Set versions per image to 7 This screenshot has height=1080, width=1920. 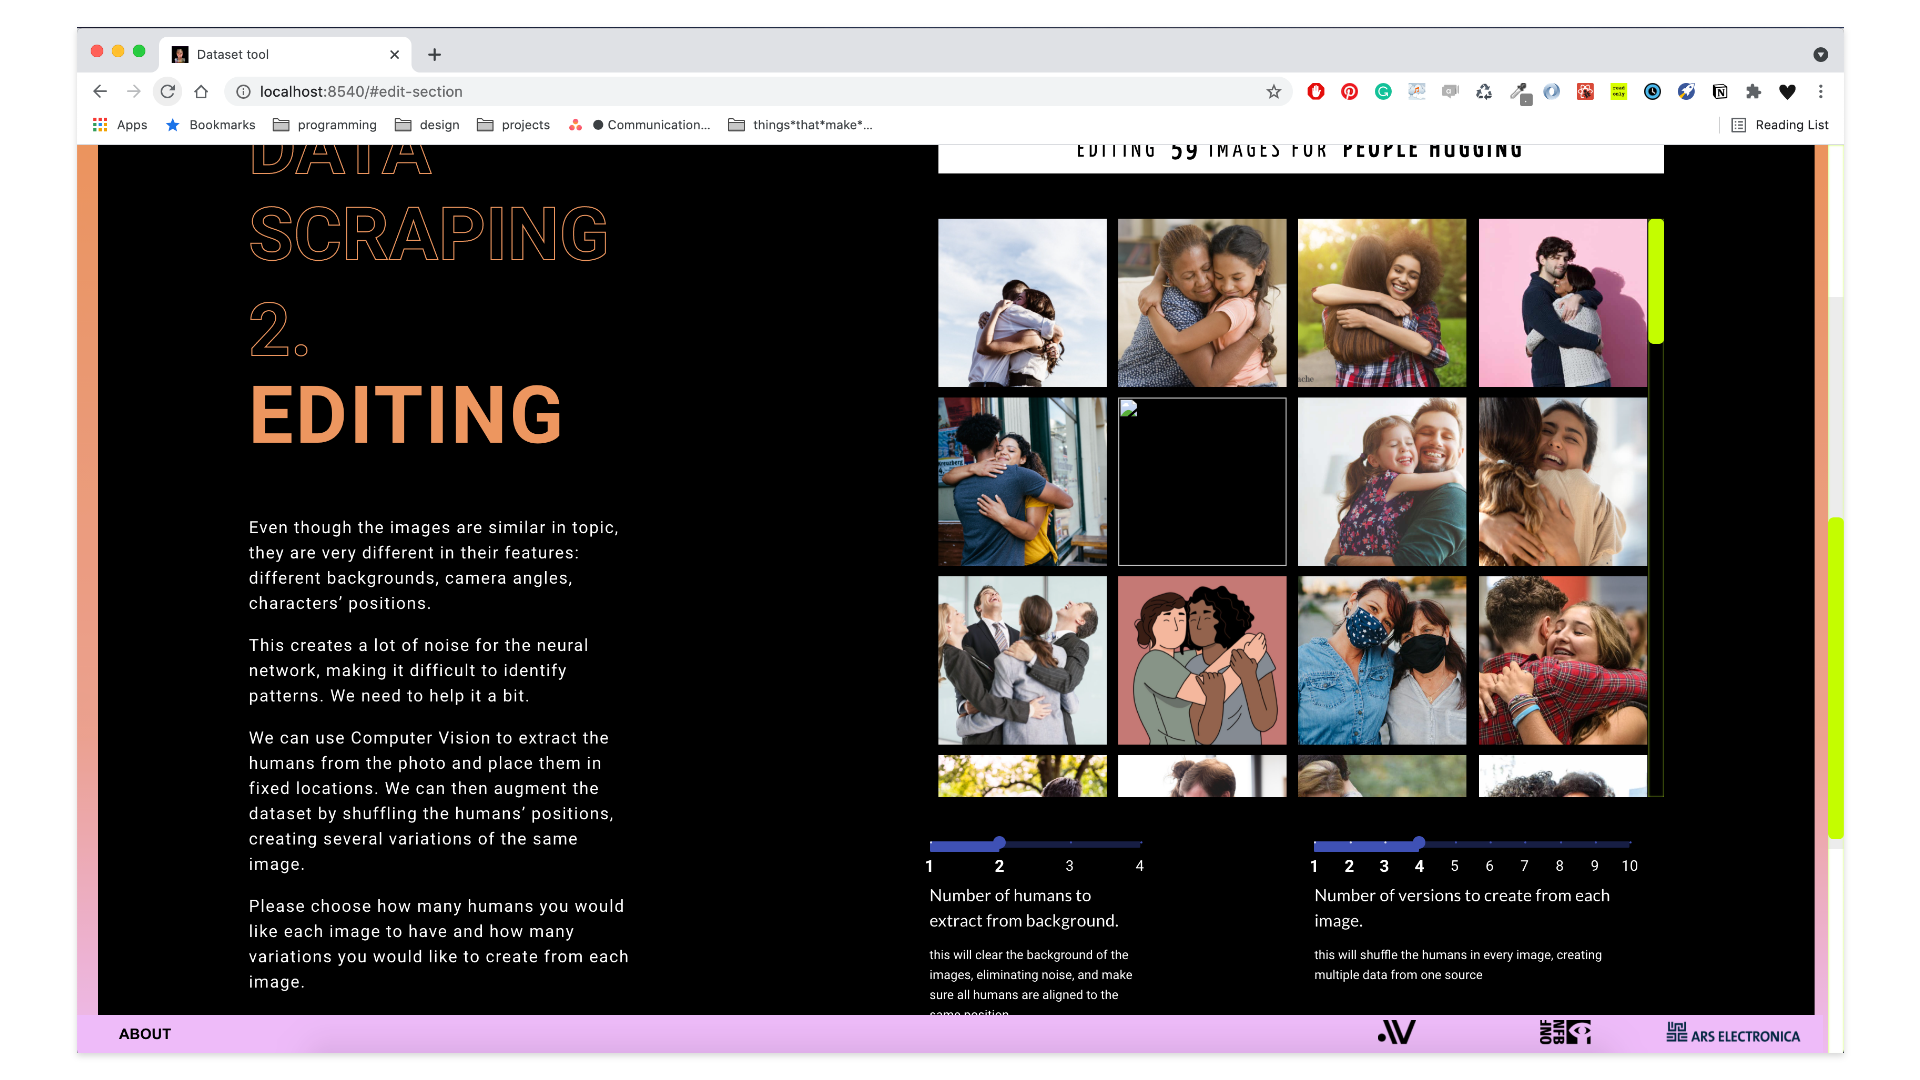pos(1524,866)
